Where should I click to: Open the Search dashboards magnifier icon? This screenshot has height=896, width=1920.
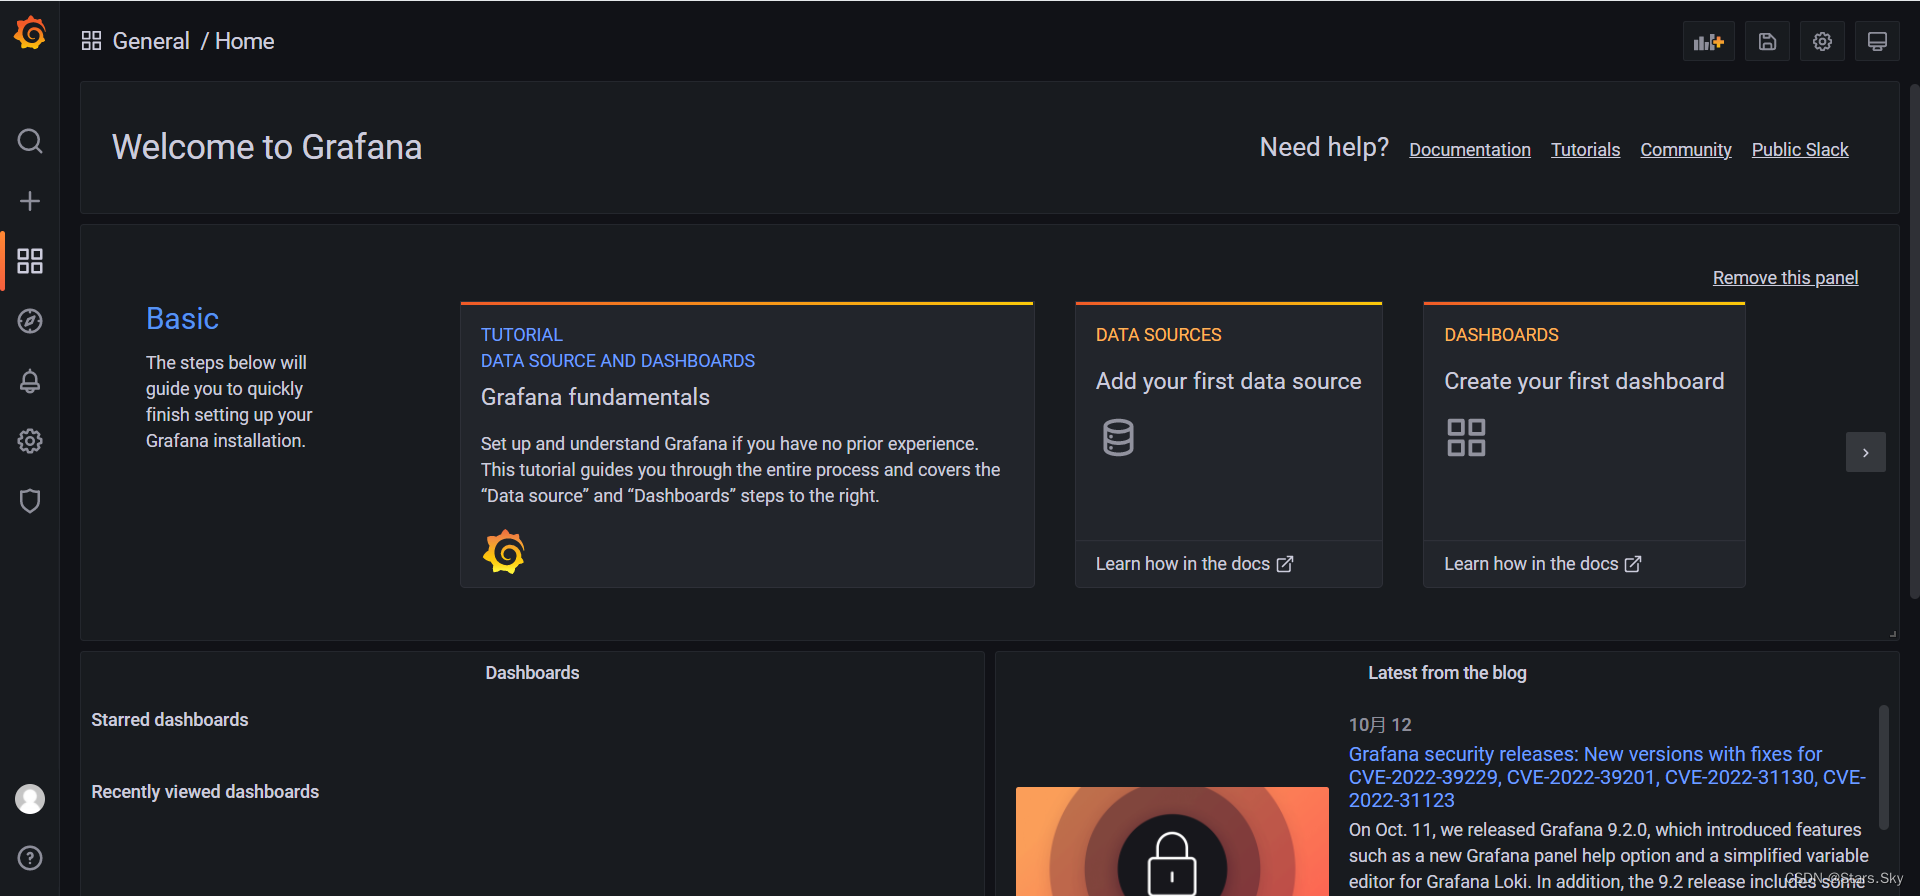[30, 141]
